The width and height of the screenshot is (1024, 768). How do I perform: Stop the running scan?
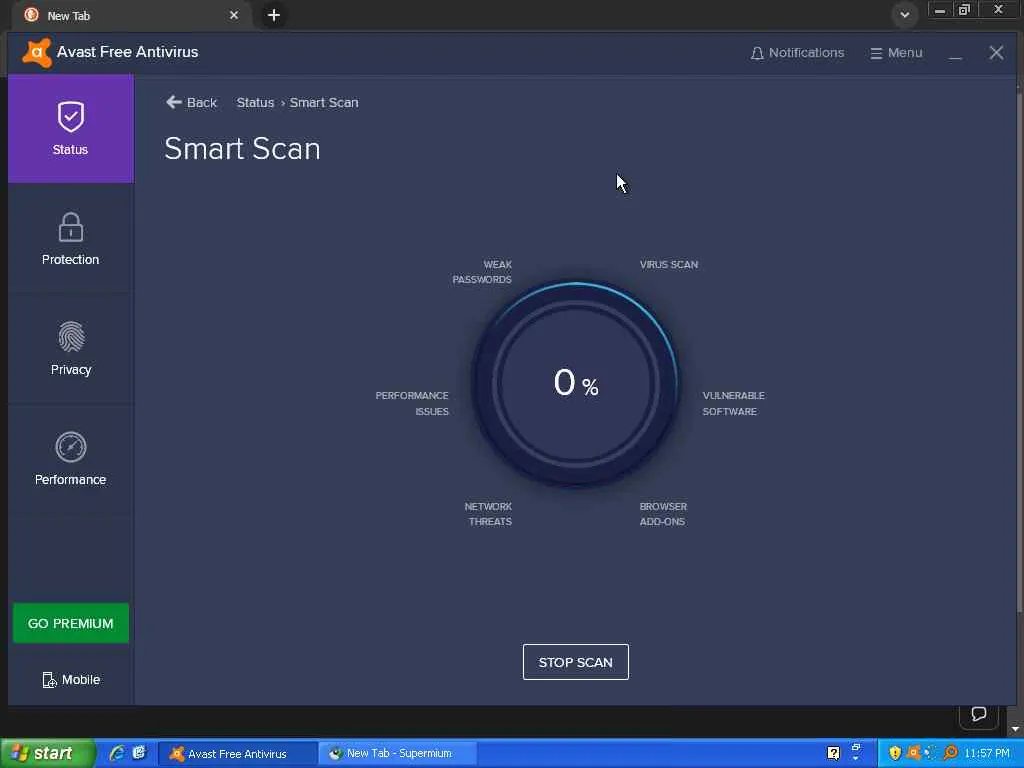(575, 662)
